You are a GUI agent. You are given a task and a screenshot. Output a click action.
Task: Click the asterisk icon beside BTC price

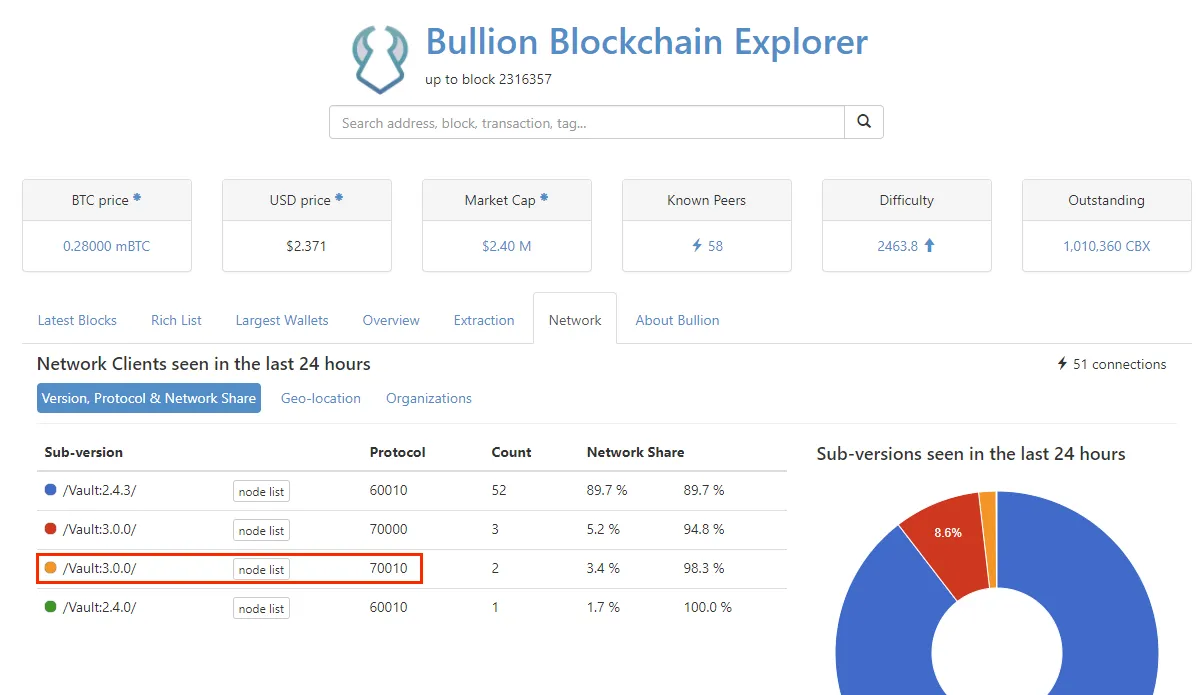pyautogui.click(x=137, y=198)
